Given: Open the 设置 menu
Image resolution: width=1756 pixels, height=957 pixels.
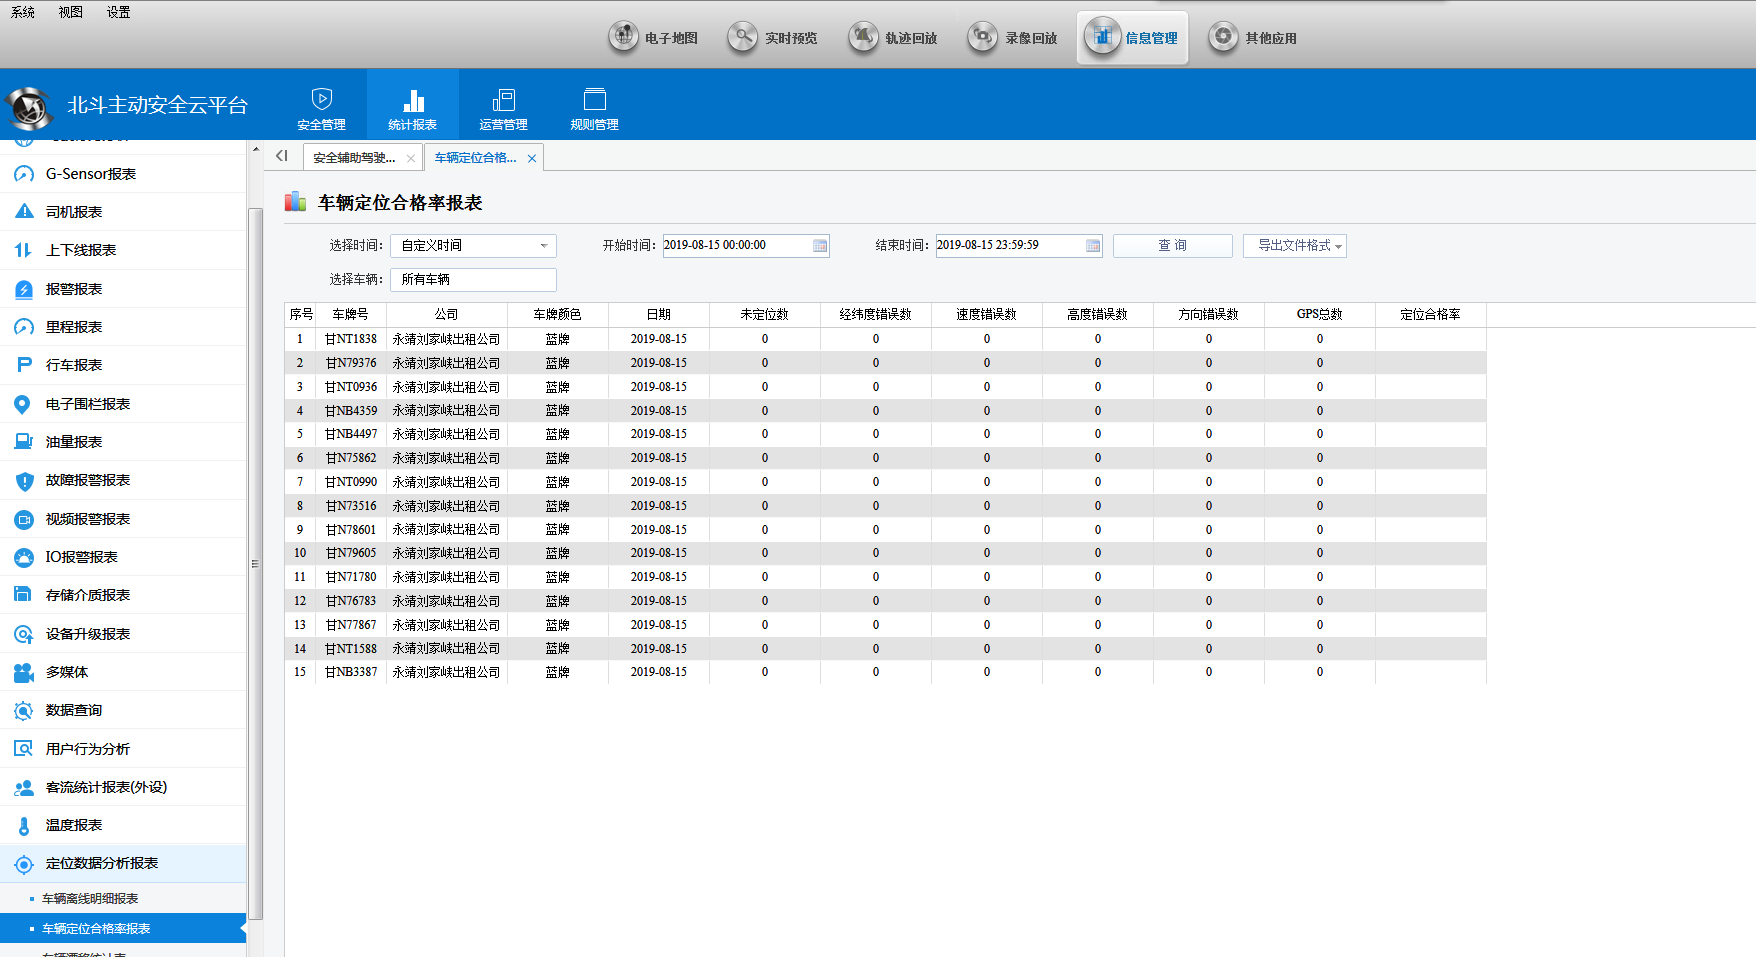Looking at the screenshot, I should (x=118, y=12).
